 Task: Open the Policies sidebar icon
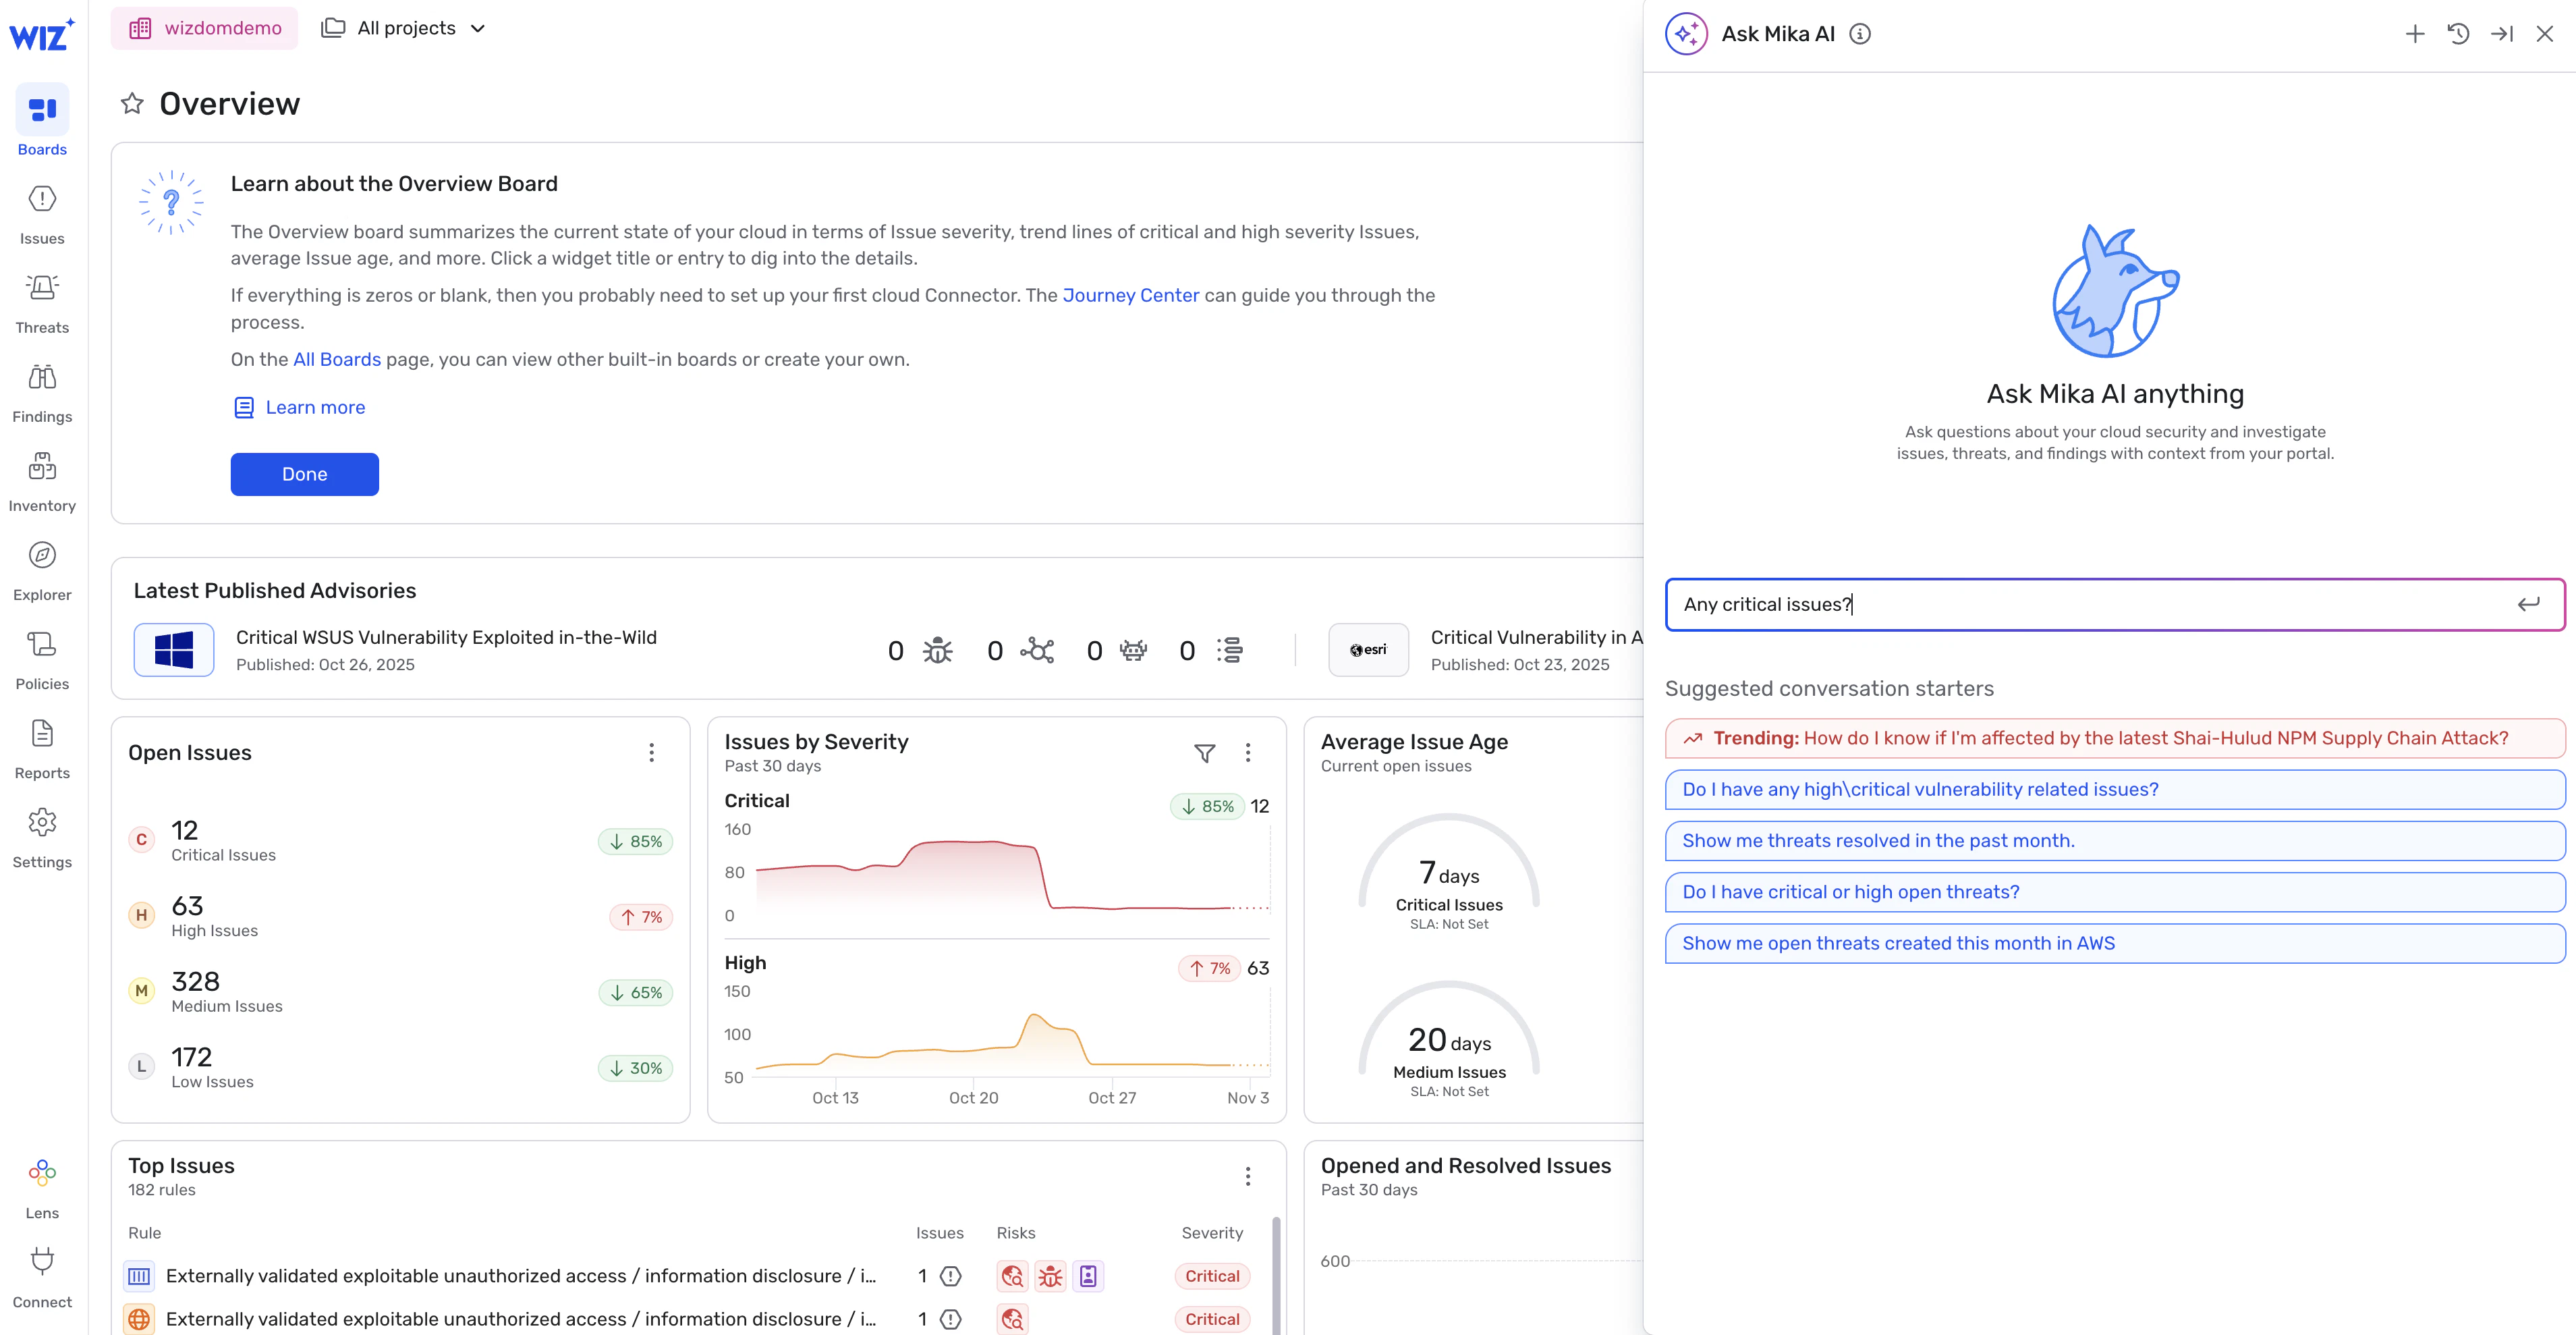tap(42, 645)
